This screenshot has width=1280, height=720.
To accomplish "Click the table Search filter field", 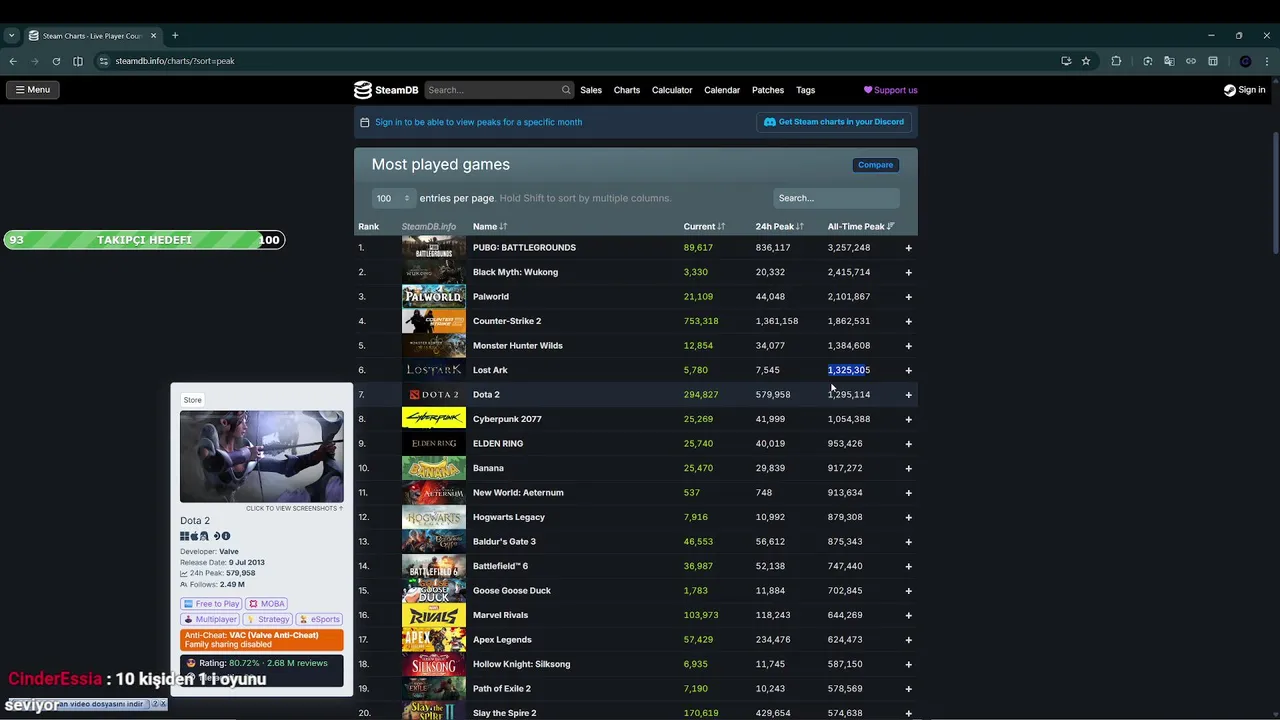I will click(x=836, y=198).
